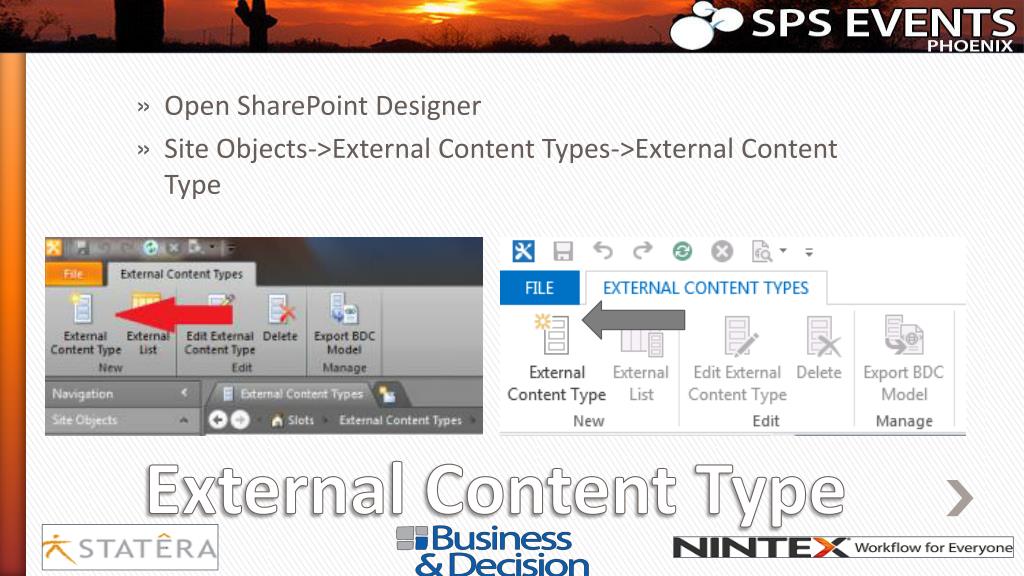The height and width of the screenshot is (576, 1024).
Task: Click the External Content Types breadcrumb
Action: [x=400, y=420]
